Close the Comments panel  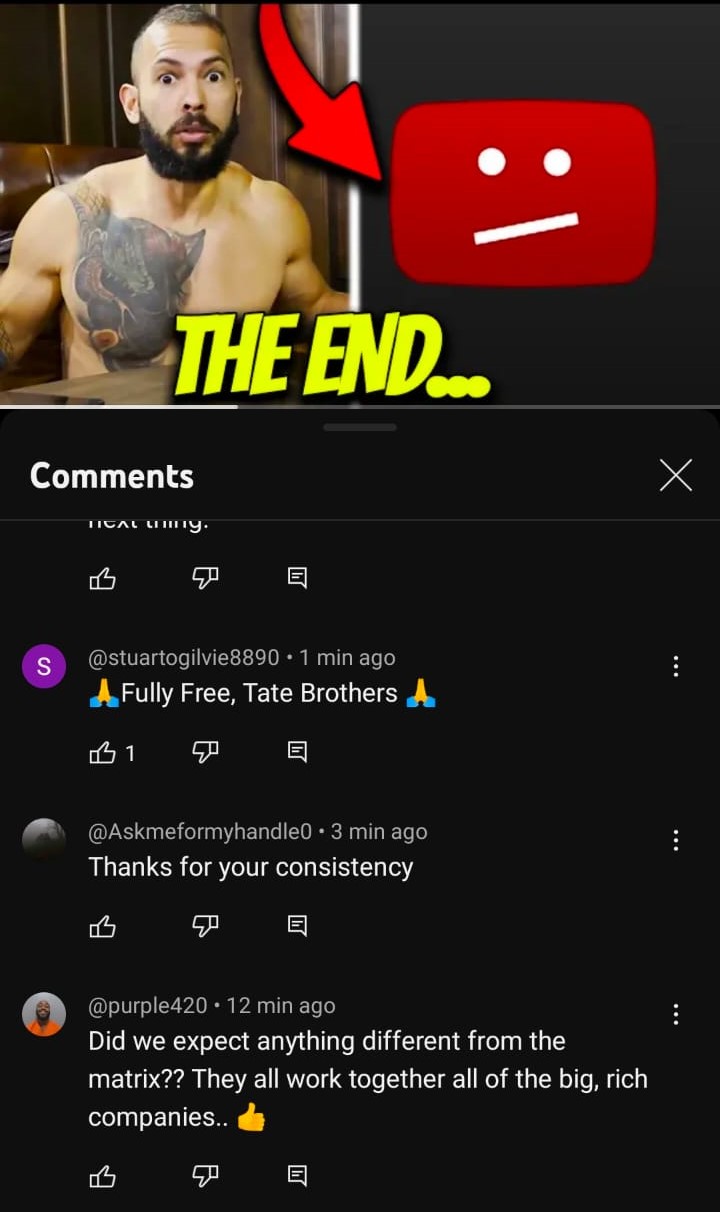tap(676, 476)
